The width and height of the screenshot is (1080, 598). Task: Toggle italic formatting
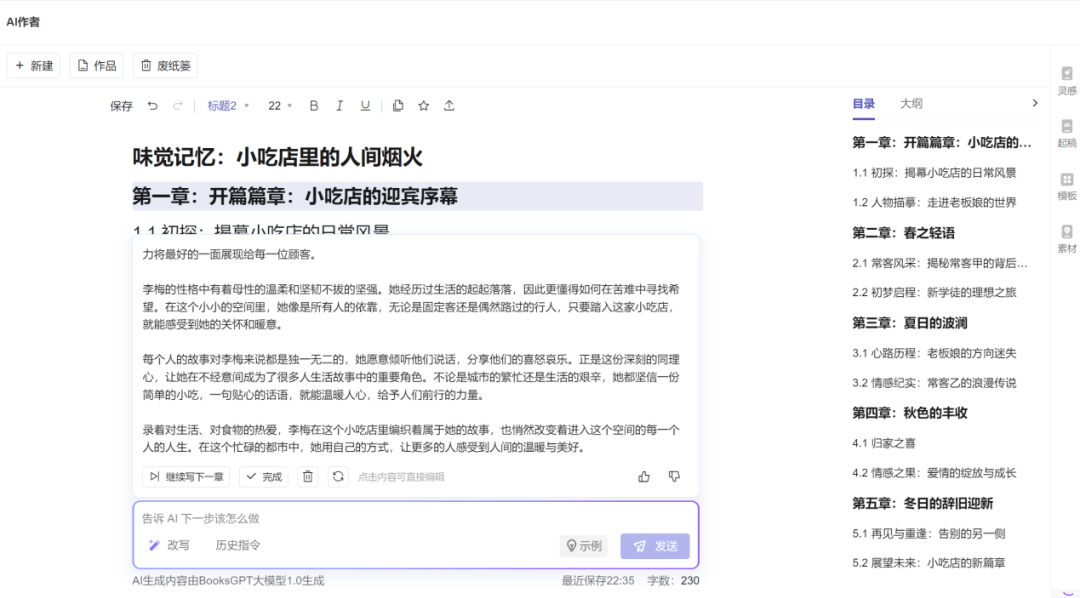pyautogui.click(x=339, y=106)
